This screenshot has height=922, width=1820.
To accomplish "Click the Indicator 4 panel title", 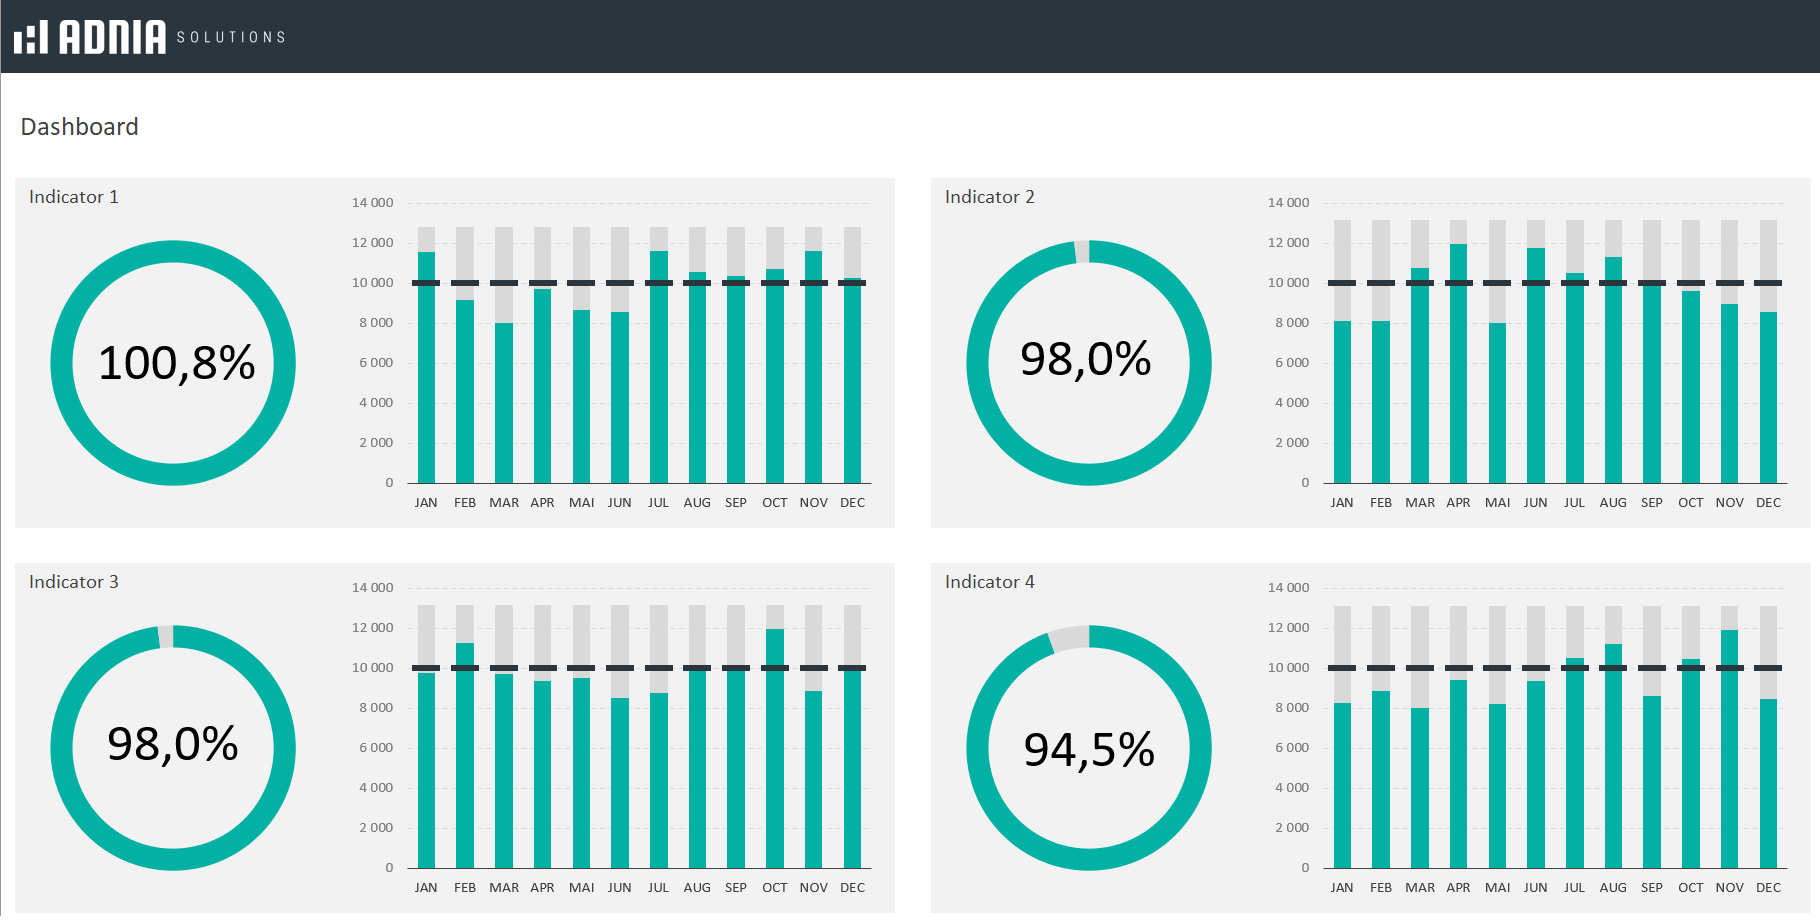I will click(x=989, y=582).
